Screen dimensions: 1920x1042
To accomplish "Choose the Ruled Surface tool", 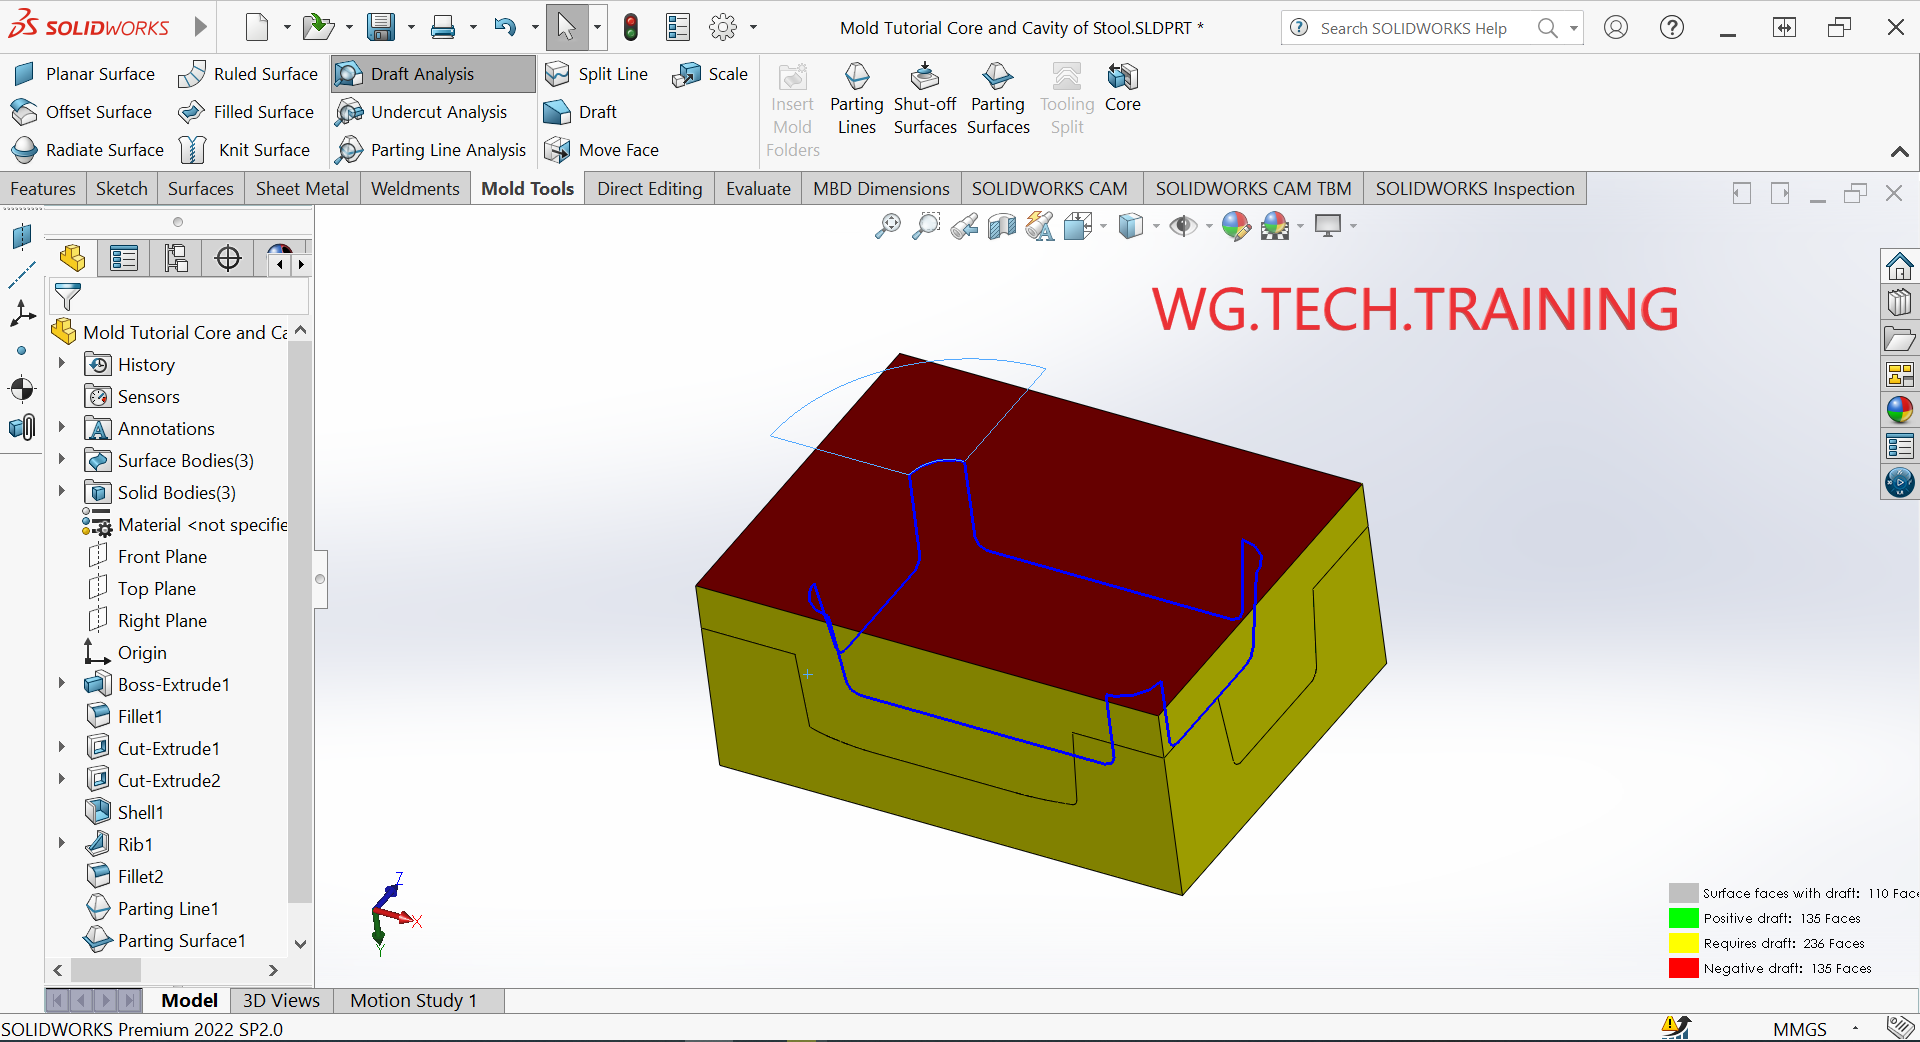I will point(248,74).
